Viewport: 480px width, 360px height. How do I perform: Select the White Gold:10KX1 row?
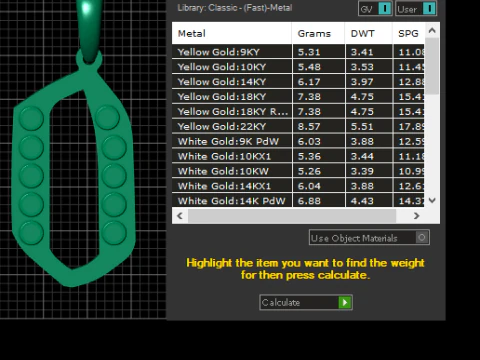pos(298,156)
